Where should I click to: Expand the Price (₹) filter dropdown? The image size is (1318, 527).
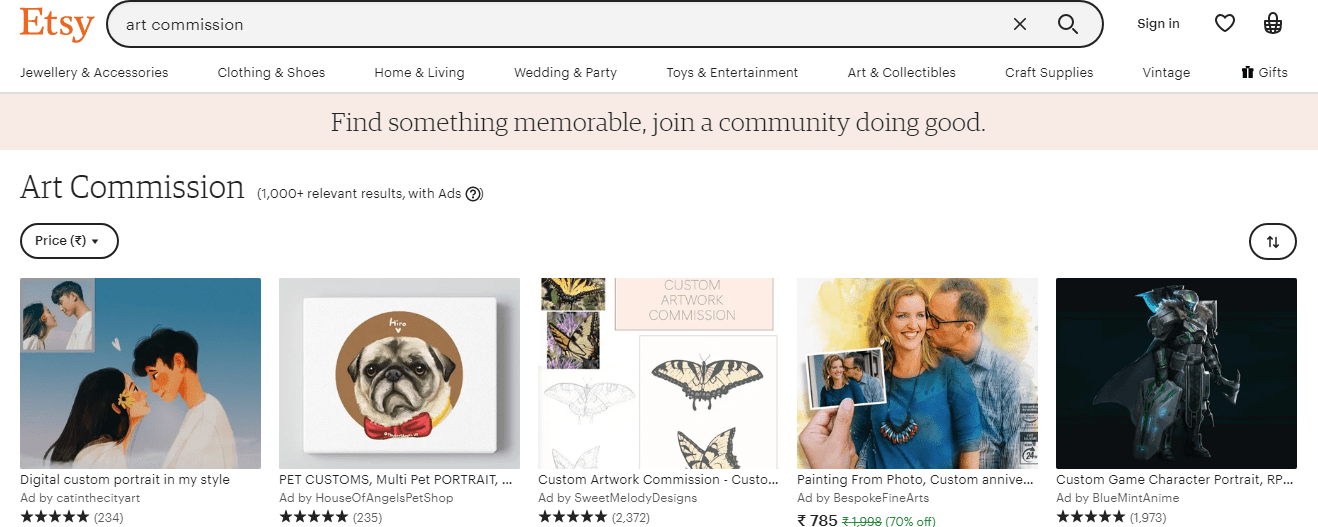69,241
